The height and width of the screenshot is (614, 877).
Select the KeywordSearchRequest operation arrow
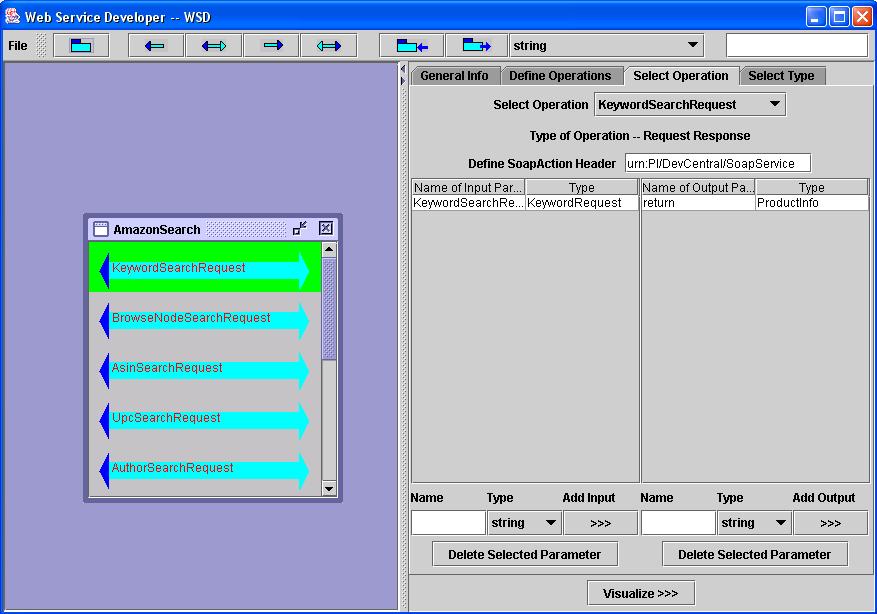click(x=205, y=269)
